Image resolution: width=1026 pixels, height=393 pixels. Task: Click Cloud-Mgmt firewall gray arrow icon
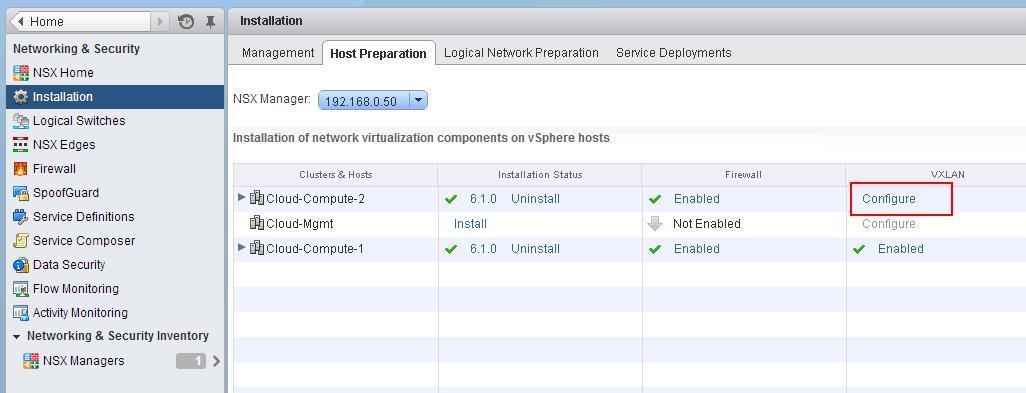[655, 224]
